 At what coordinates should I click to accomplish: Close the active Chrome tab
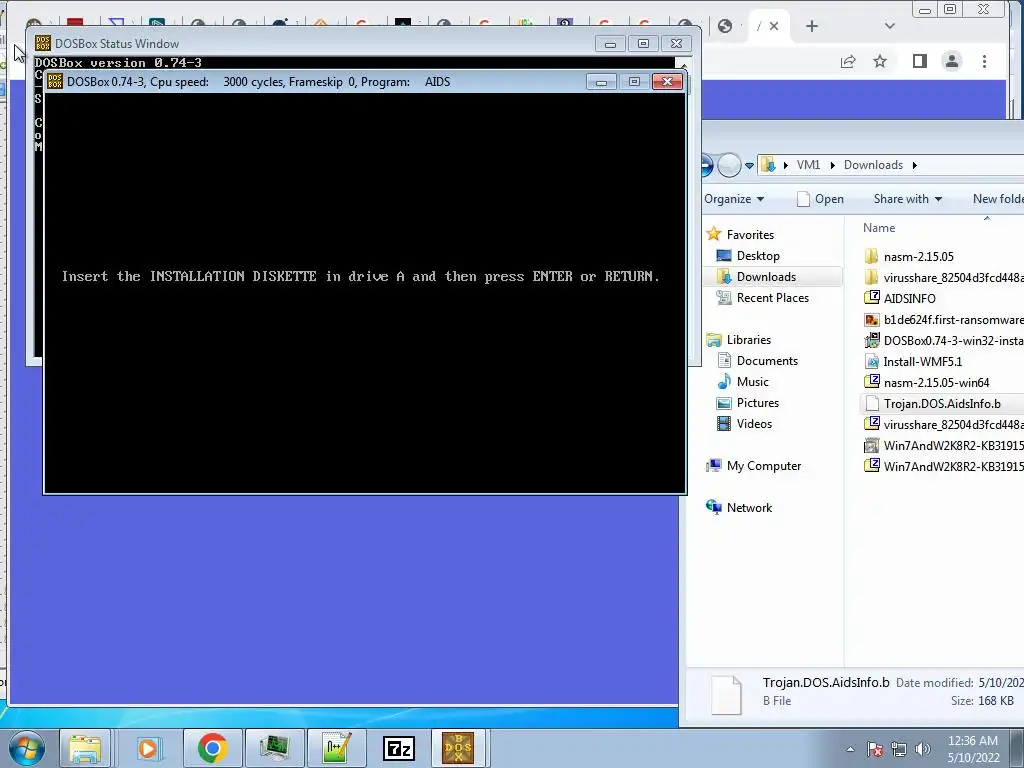[774, 26]
